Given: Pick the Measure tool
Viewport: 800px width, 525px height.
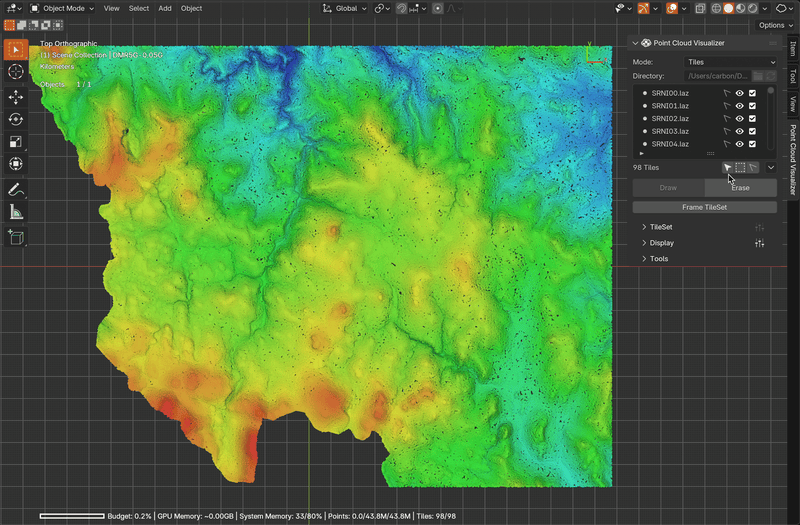Looking at the screenshot, I should coord(16,211).
